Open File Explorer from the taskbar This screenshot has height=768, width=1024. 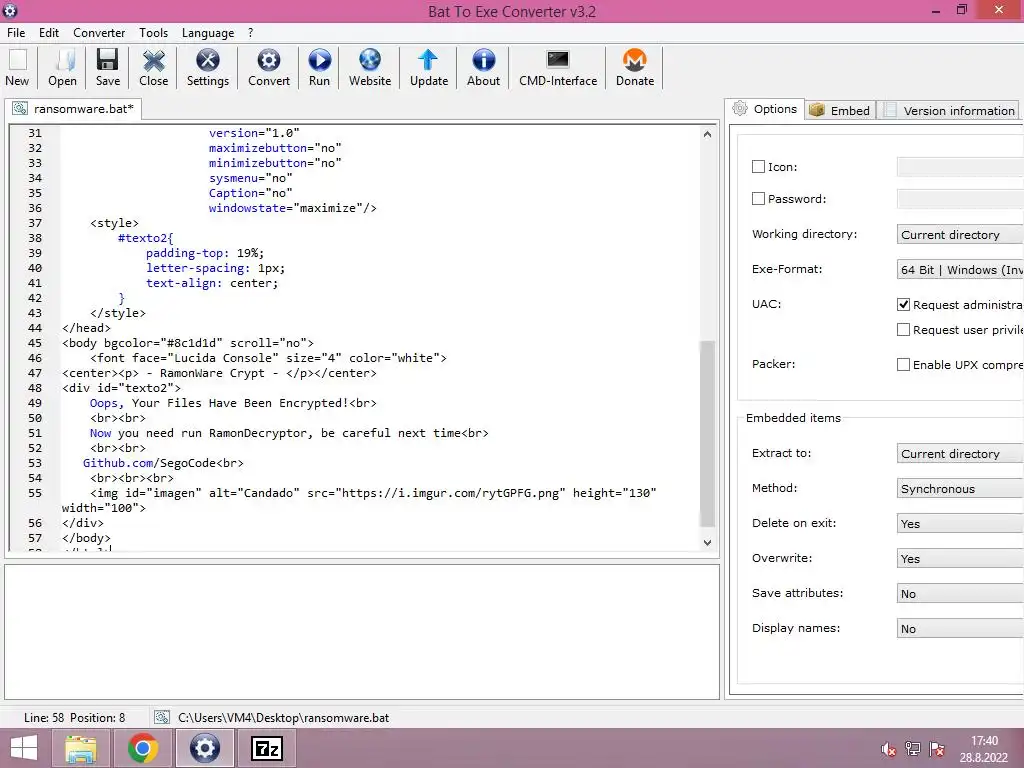pyautogui.click(x=81, y=748)
